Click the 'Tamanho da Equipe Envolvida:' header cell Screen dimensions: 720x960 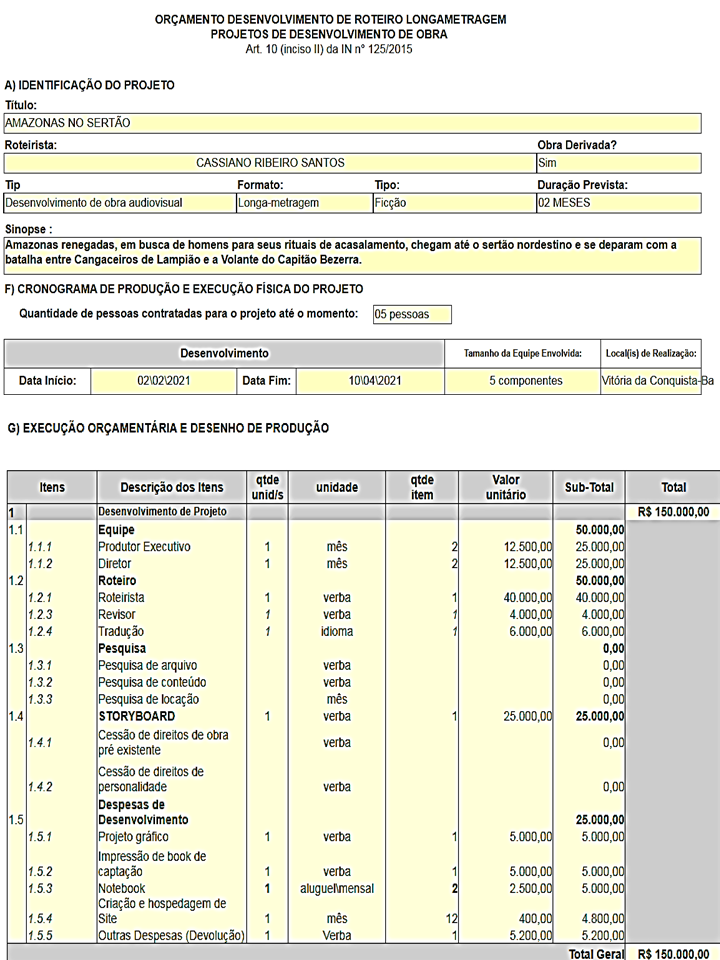[522, 354]
